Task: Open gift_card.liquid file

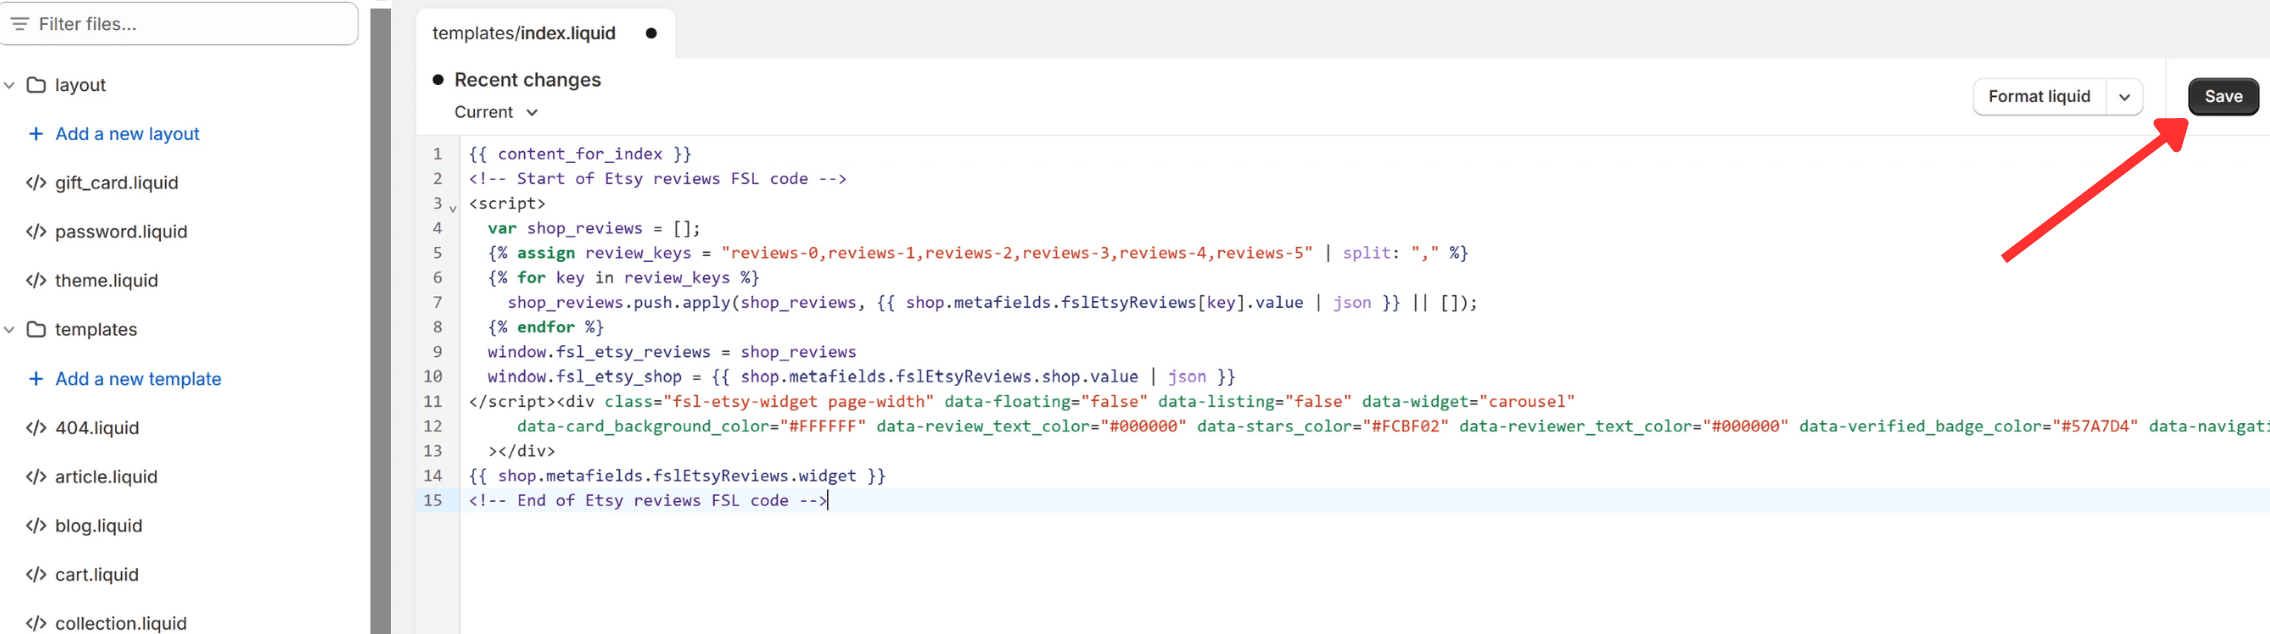Action: pyautogui.click(x=116, y=183)
